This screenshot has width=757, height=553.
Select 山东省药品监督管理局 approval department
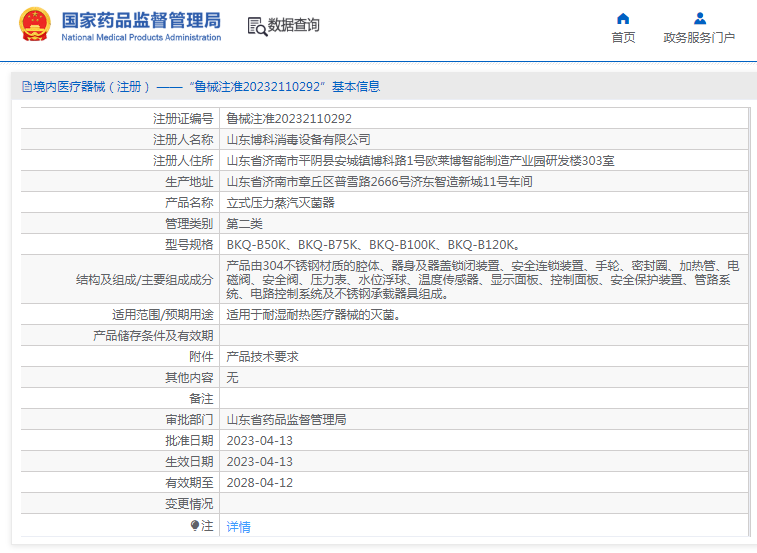point(286,420)
